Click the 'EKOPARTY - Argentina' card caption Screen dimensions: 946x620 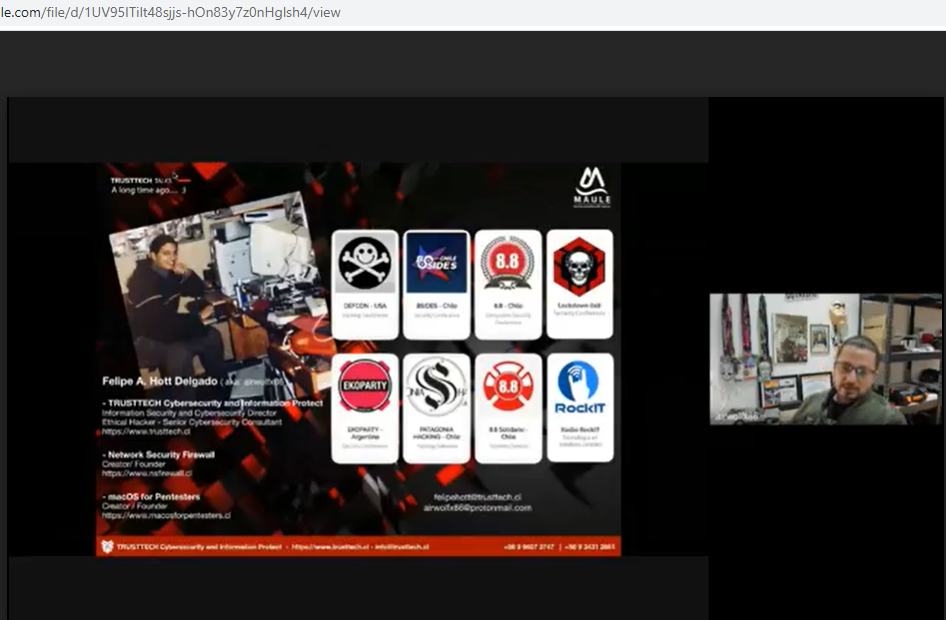[x=365, y=433]
